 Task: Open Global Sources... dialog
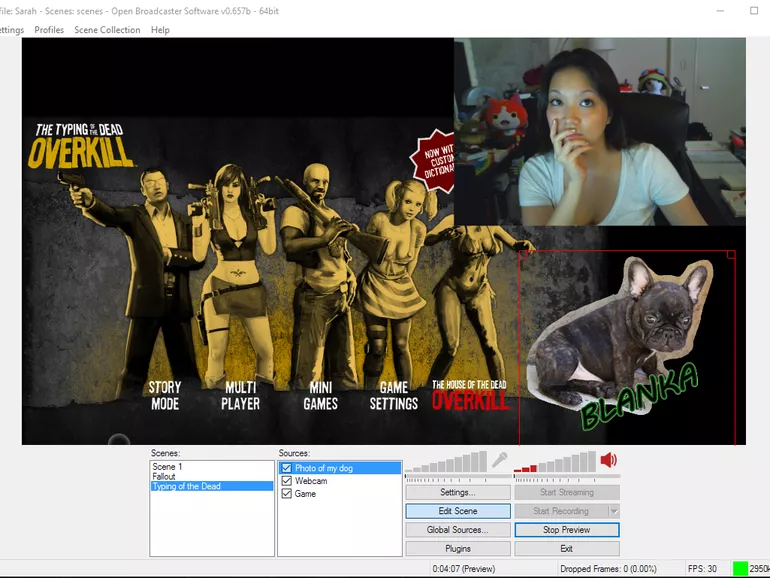click(458, 530)
